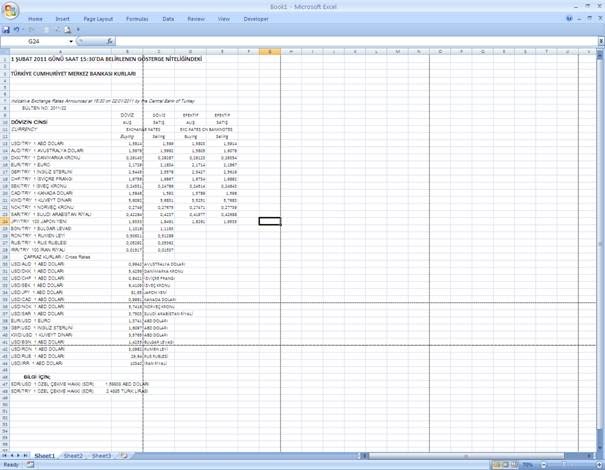
Task: Switch to Page Break Preview button
Action: click(x=514, y=465)
